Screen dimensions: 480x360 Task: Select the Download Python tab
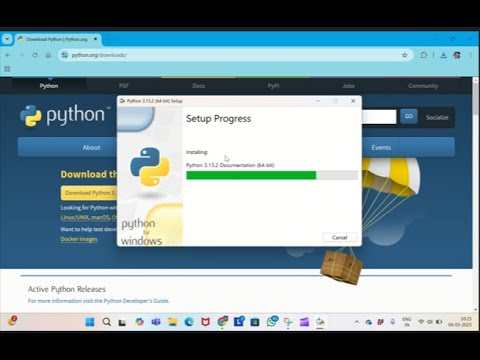tap(57, 39)
